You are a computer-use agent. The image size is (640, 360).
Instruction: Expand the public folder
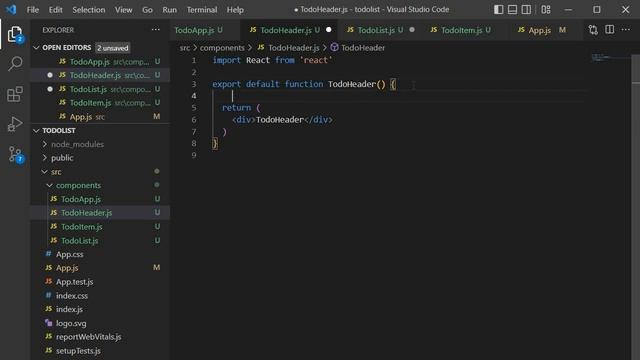click(x=45, y=158)
